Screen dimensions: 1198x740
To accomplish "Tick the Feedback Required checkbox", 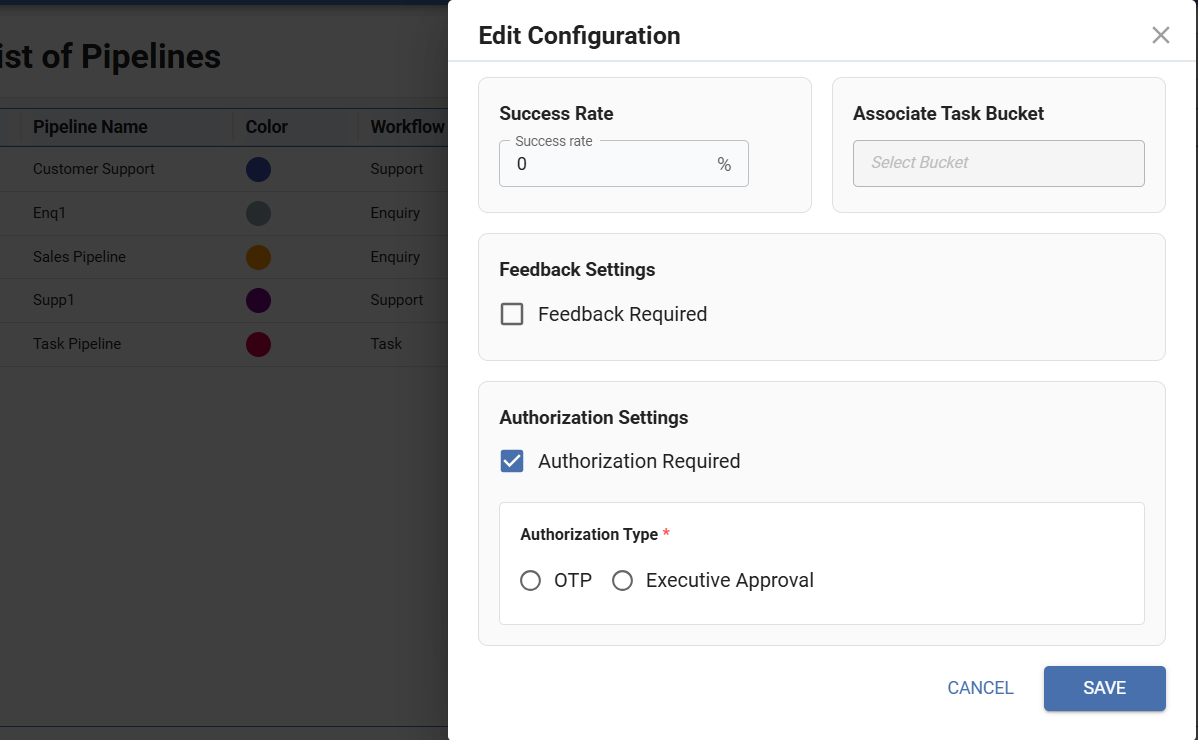I will click(512, 314).
